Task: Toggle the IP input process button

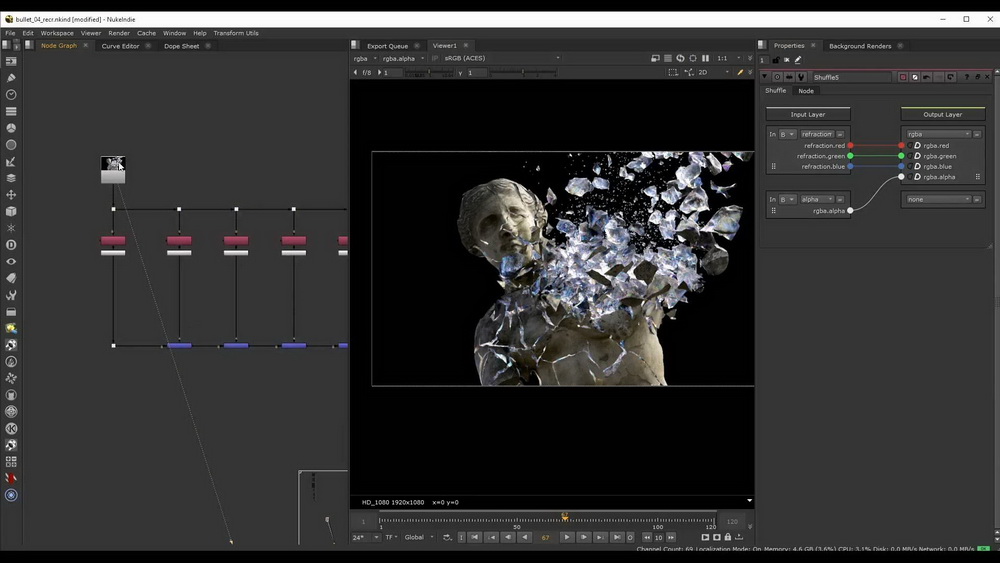Action: click(x=435, y=58)
